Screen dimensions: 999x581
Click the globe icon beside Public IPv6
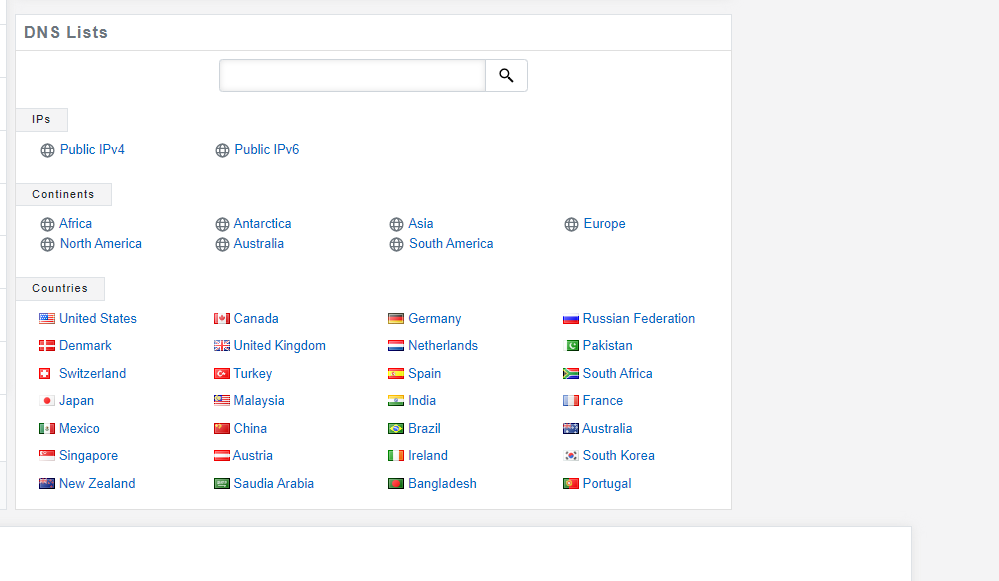click(x=222, y=150)
